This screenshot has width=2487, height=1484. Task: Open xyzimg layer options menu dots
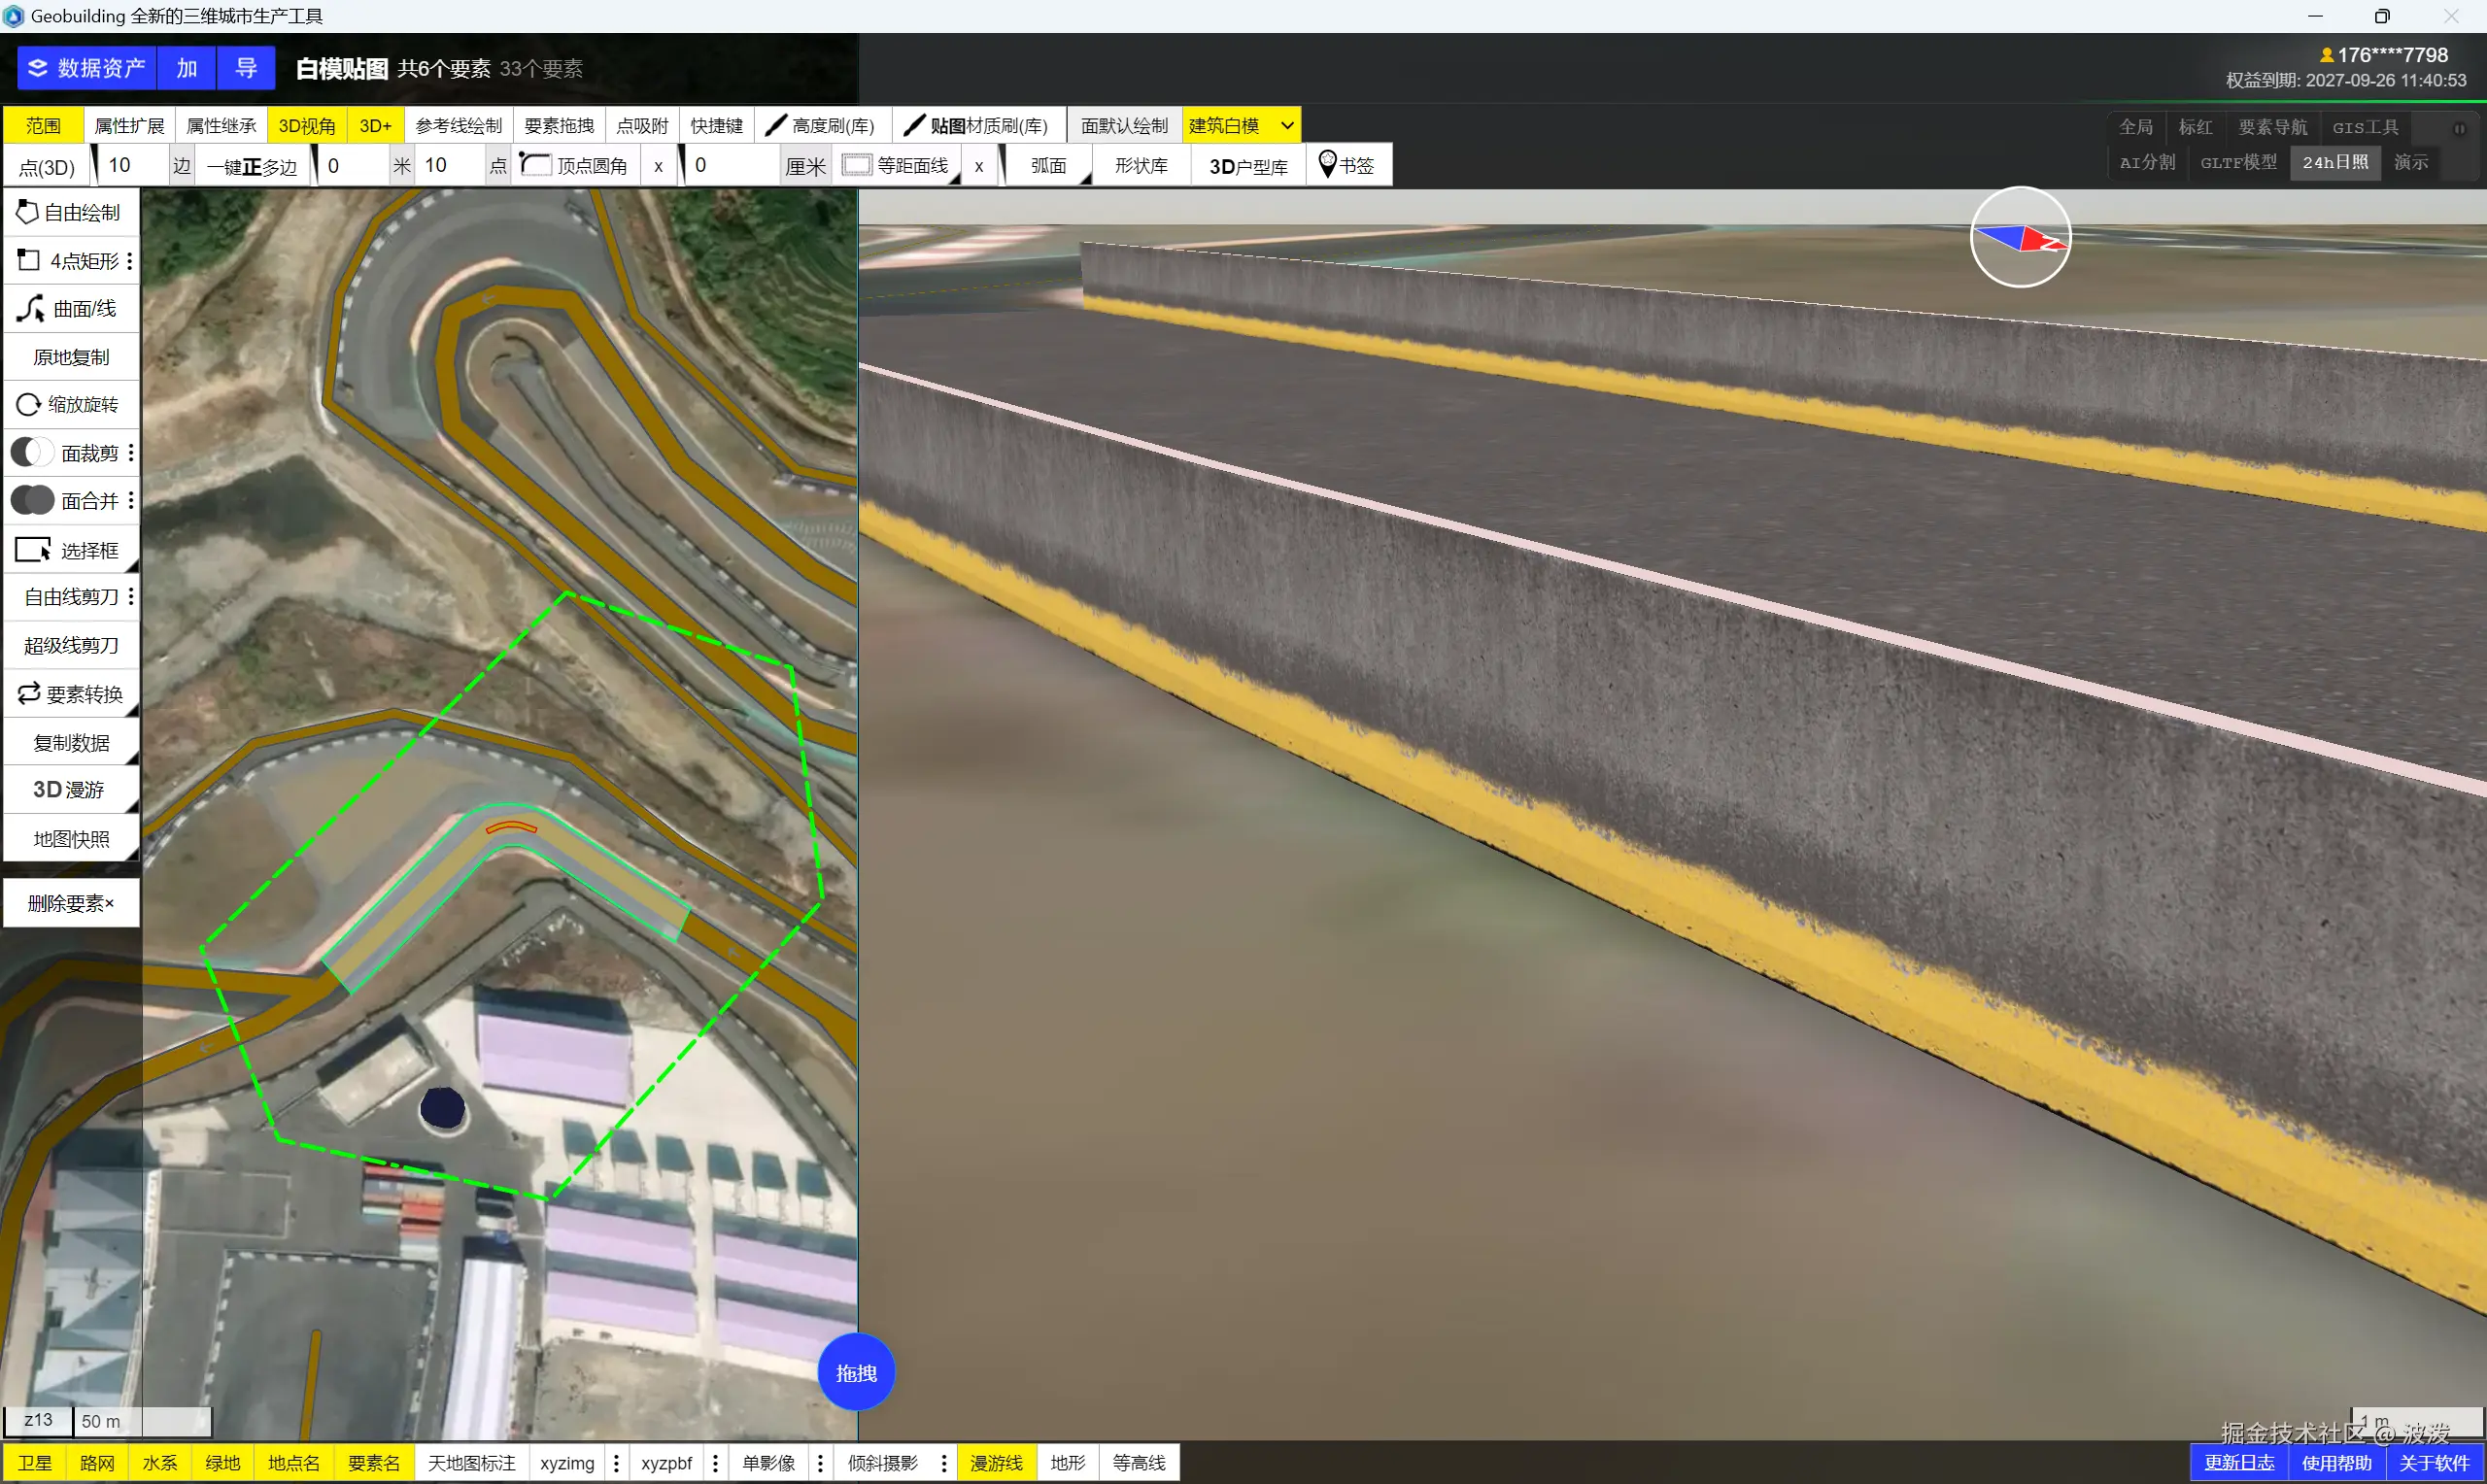coord(616,1463)
